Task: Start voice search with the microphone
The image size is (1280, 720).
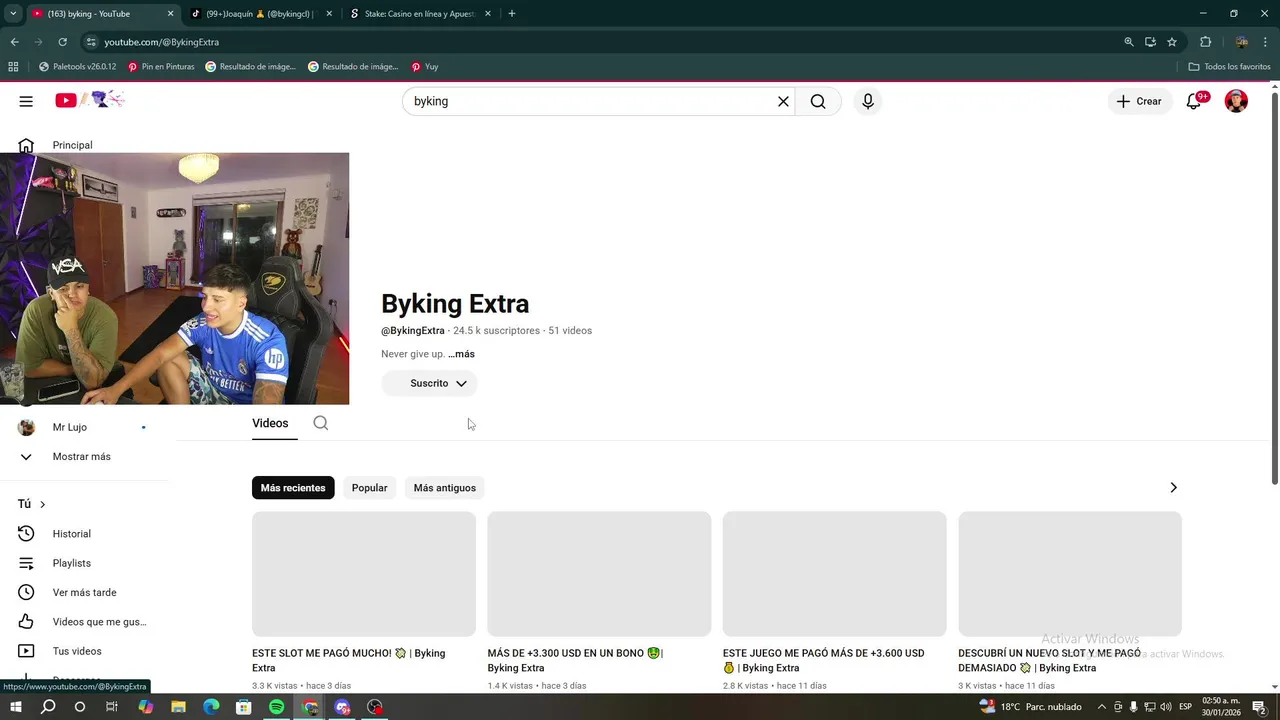Action: click(x=868, y=101)
